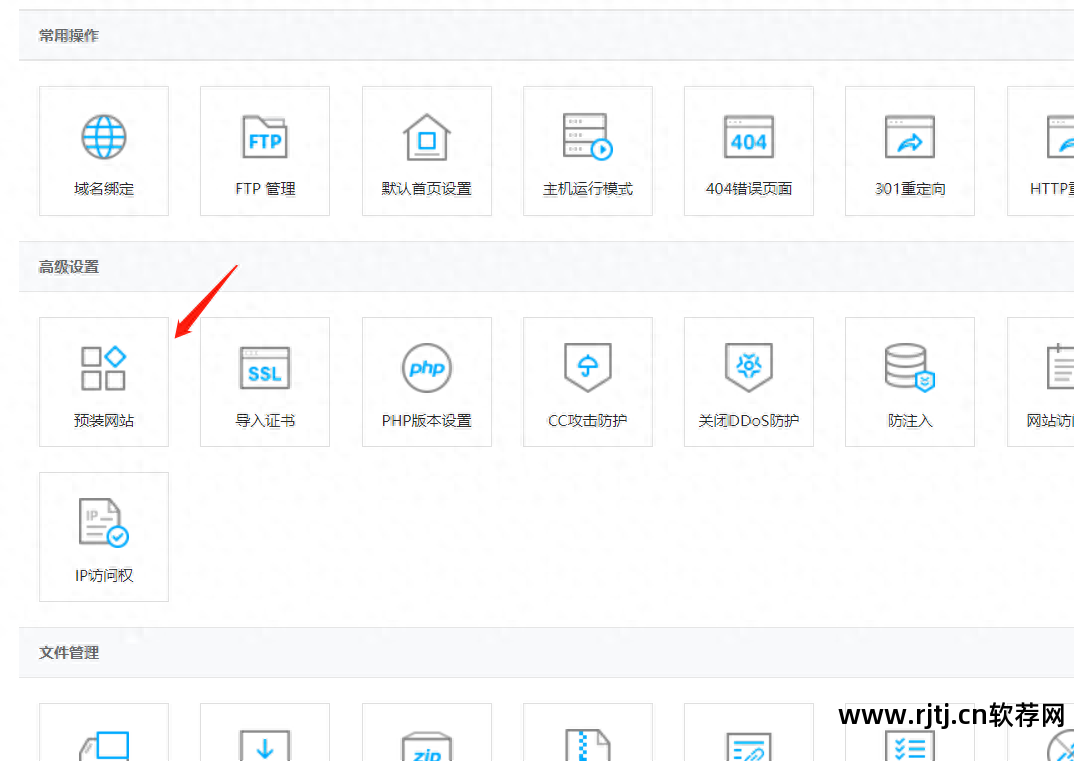
Task: Click the zipper file icon in 文件管理
Action: point(588,745)
